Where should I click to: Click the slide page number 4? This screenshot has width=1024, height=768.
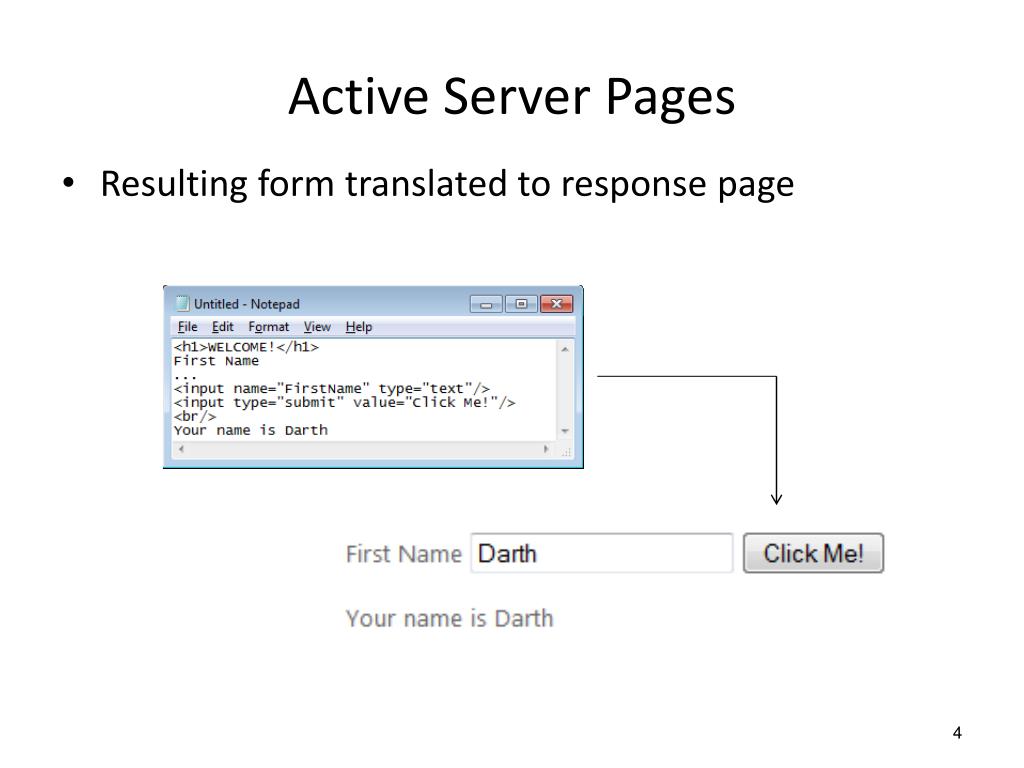957,733
